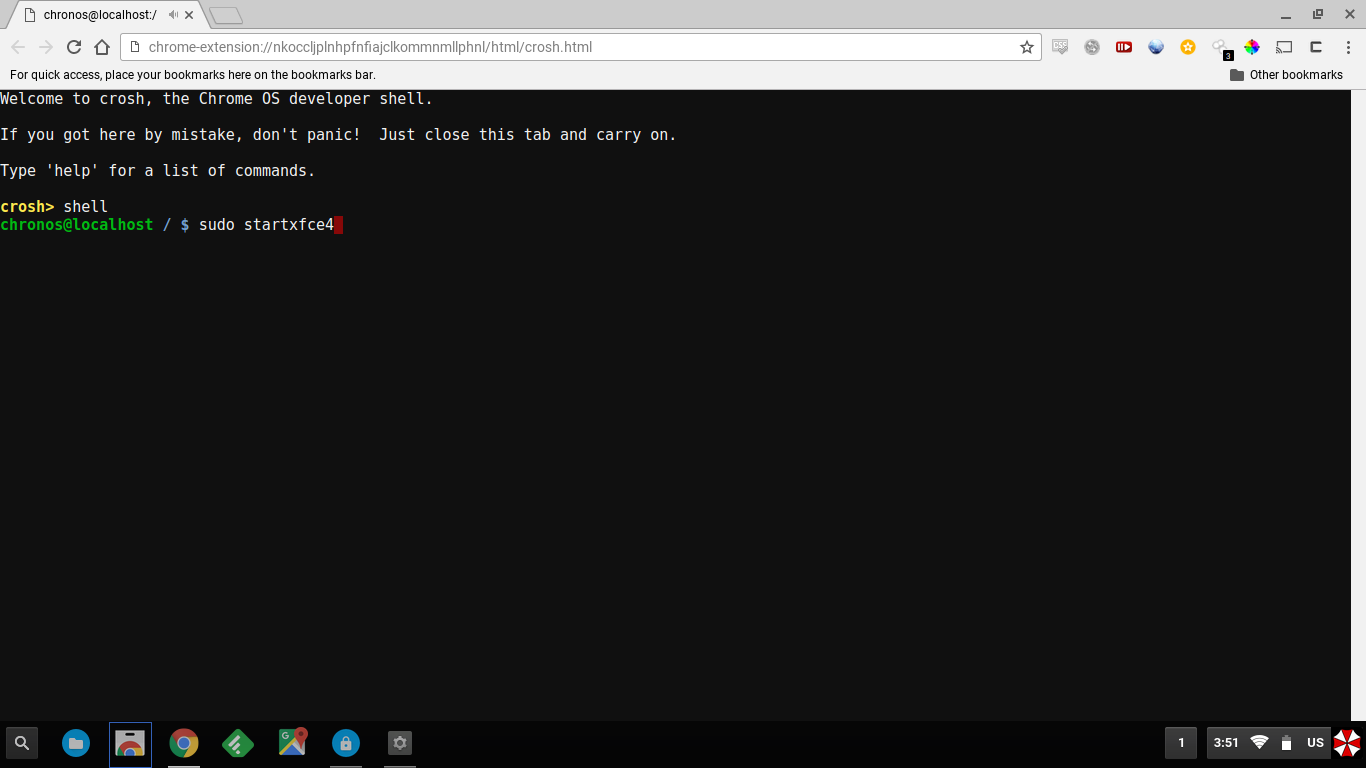Open Feedly from the shelf
The height and width of the screenshot is (768, 1366).
[x=238, y=743]
